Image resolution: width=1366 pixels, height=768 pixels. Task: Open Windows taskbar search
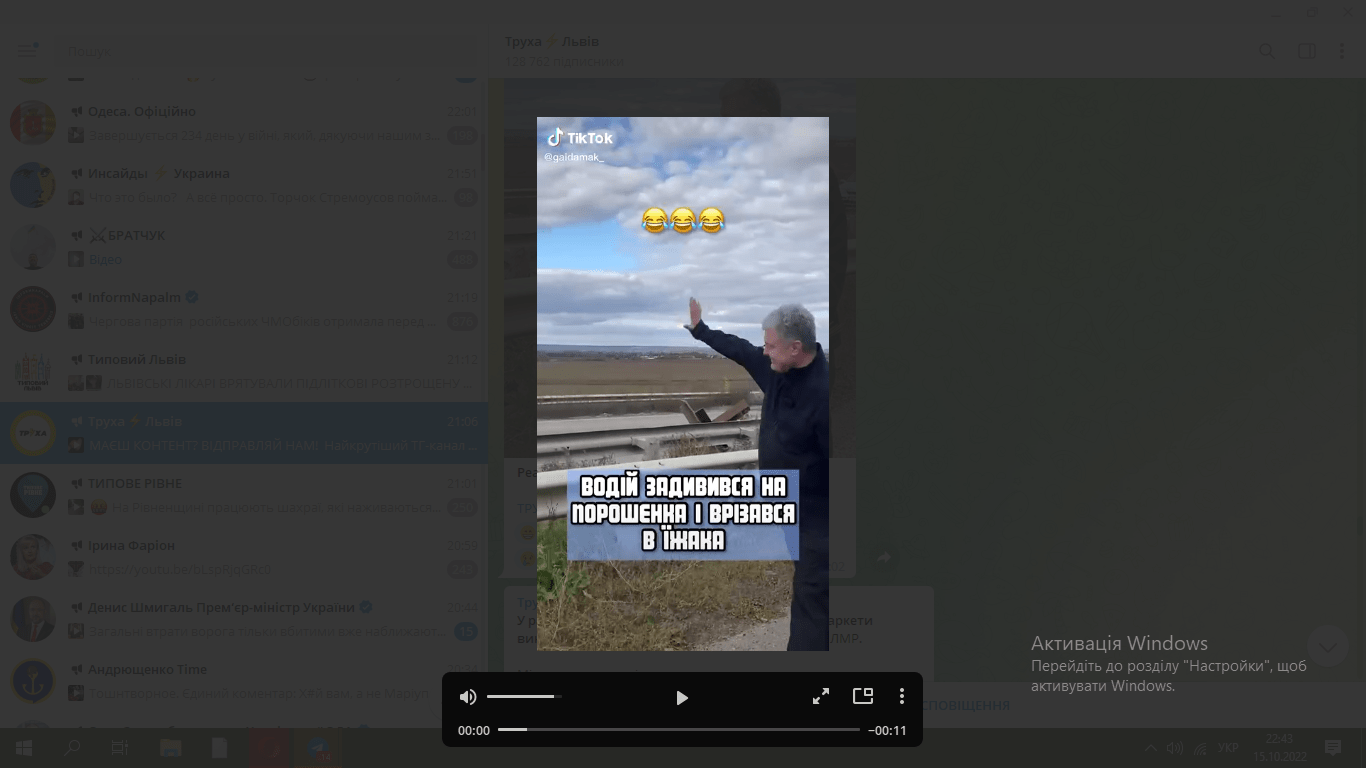click(x=72, y=748)
